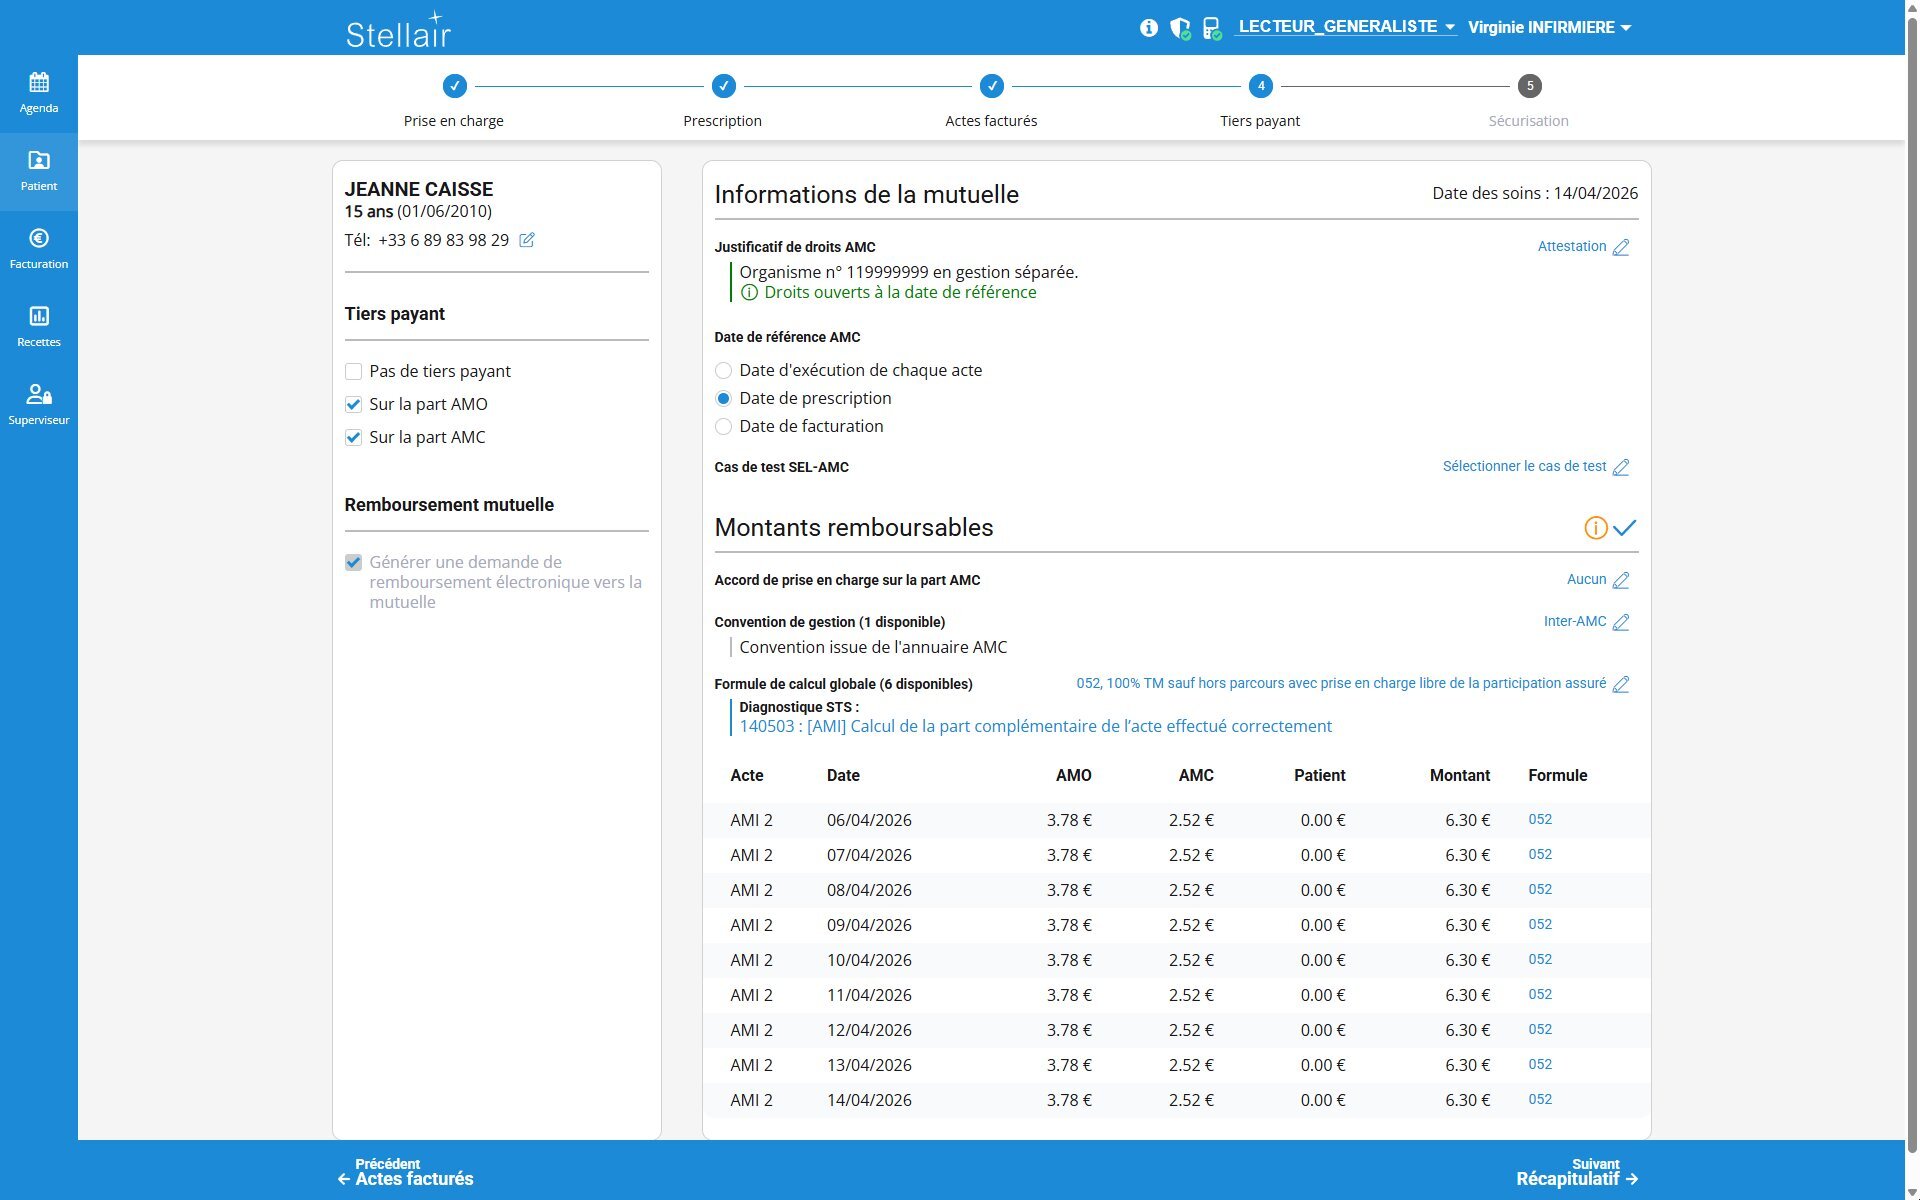Click the Inter-AMC convention link
This screenshot has width=1920, height=1200.
click(x=1575, y=622)
